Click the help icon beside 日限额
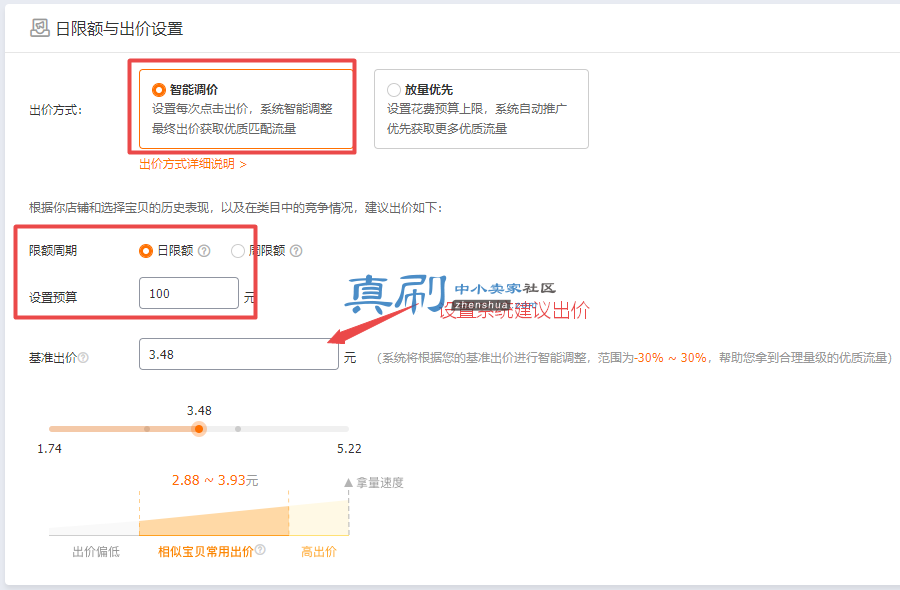The image size is (900, 590). click(x=204, y=251)
